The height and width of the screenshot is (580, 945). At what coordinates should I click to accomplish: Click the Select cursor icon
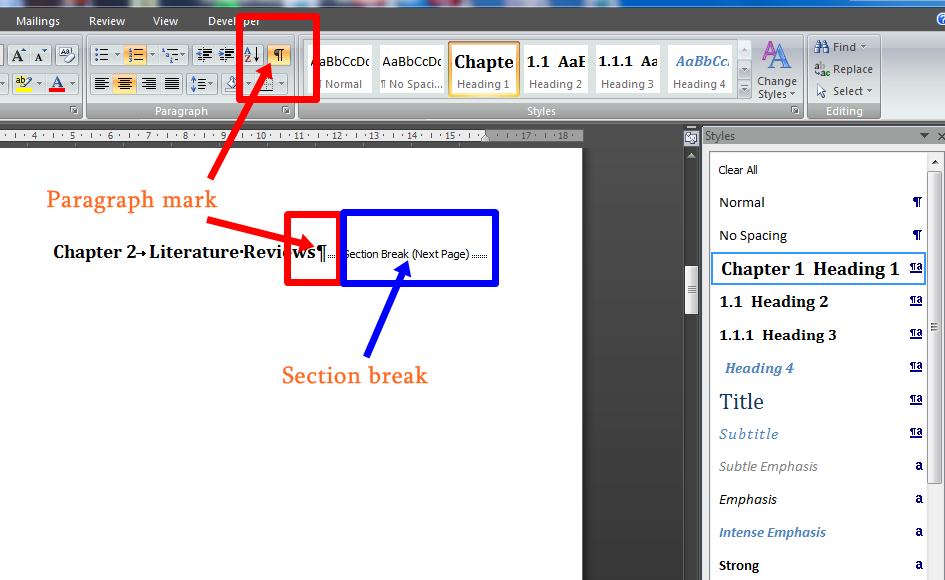[821, 91]
